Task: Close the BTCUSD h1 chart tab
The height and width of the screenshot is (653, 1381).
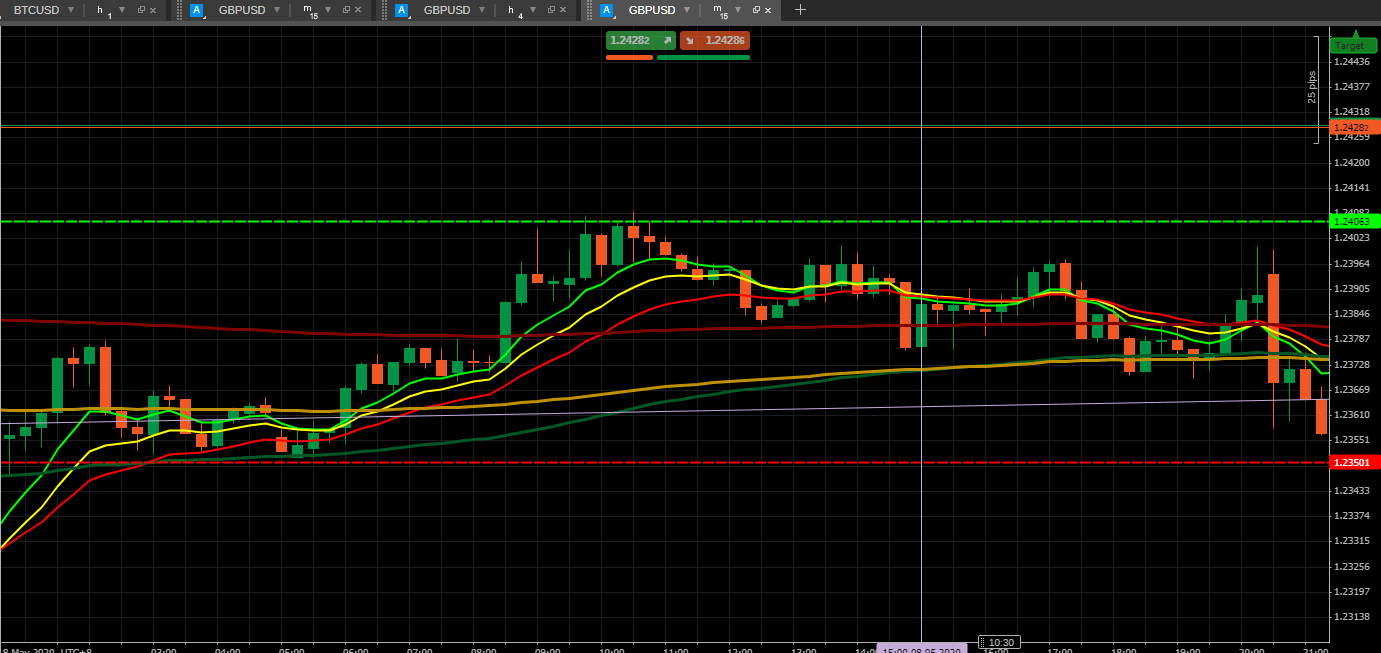Action: point(153,10)
